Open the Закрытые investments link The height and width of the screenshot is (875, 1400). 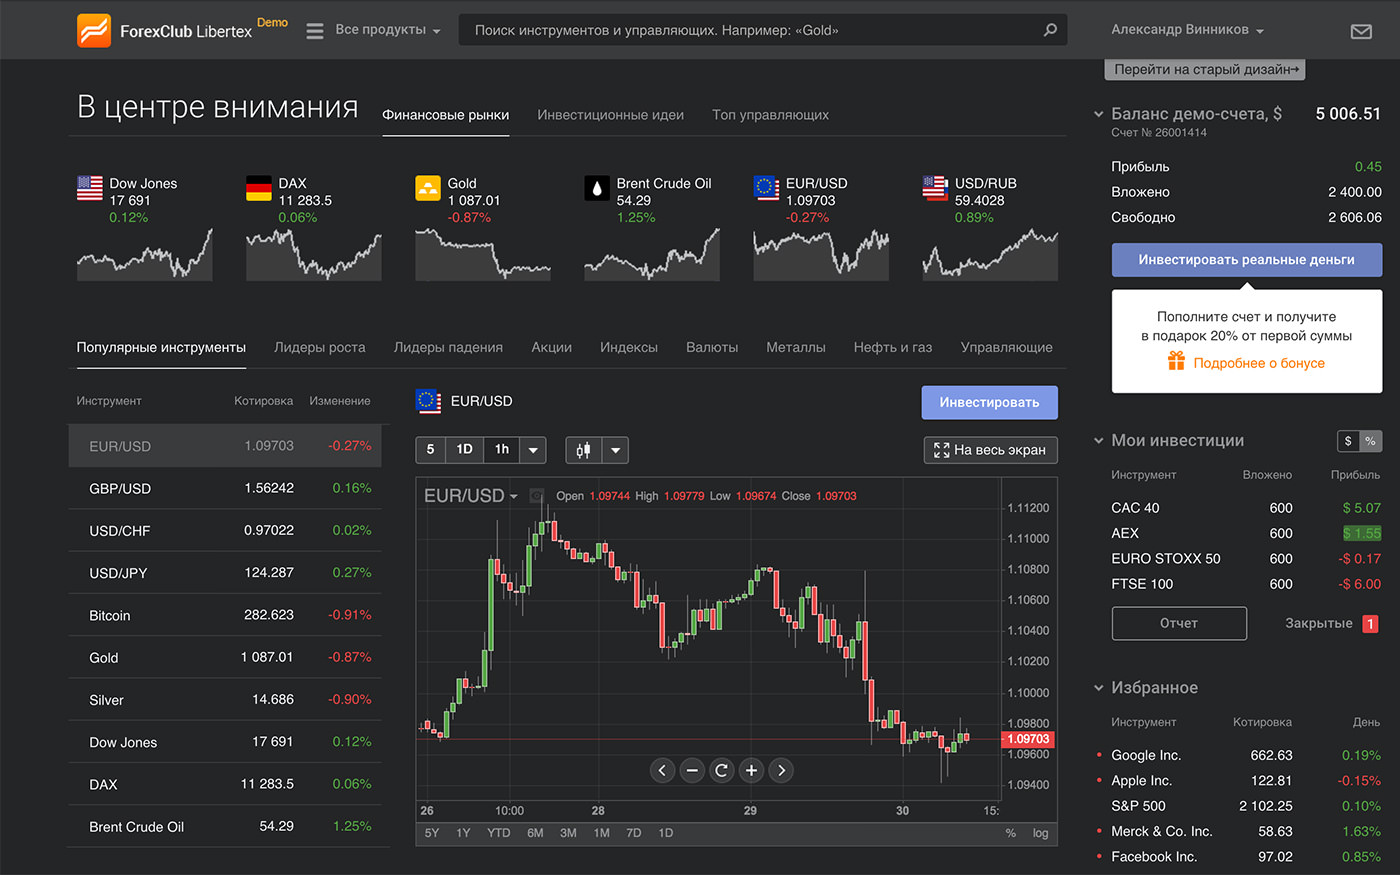tap(1318, 623)
